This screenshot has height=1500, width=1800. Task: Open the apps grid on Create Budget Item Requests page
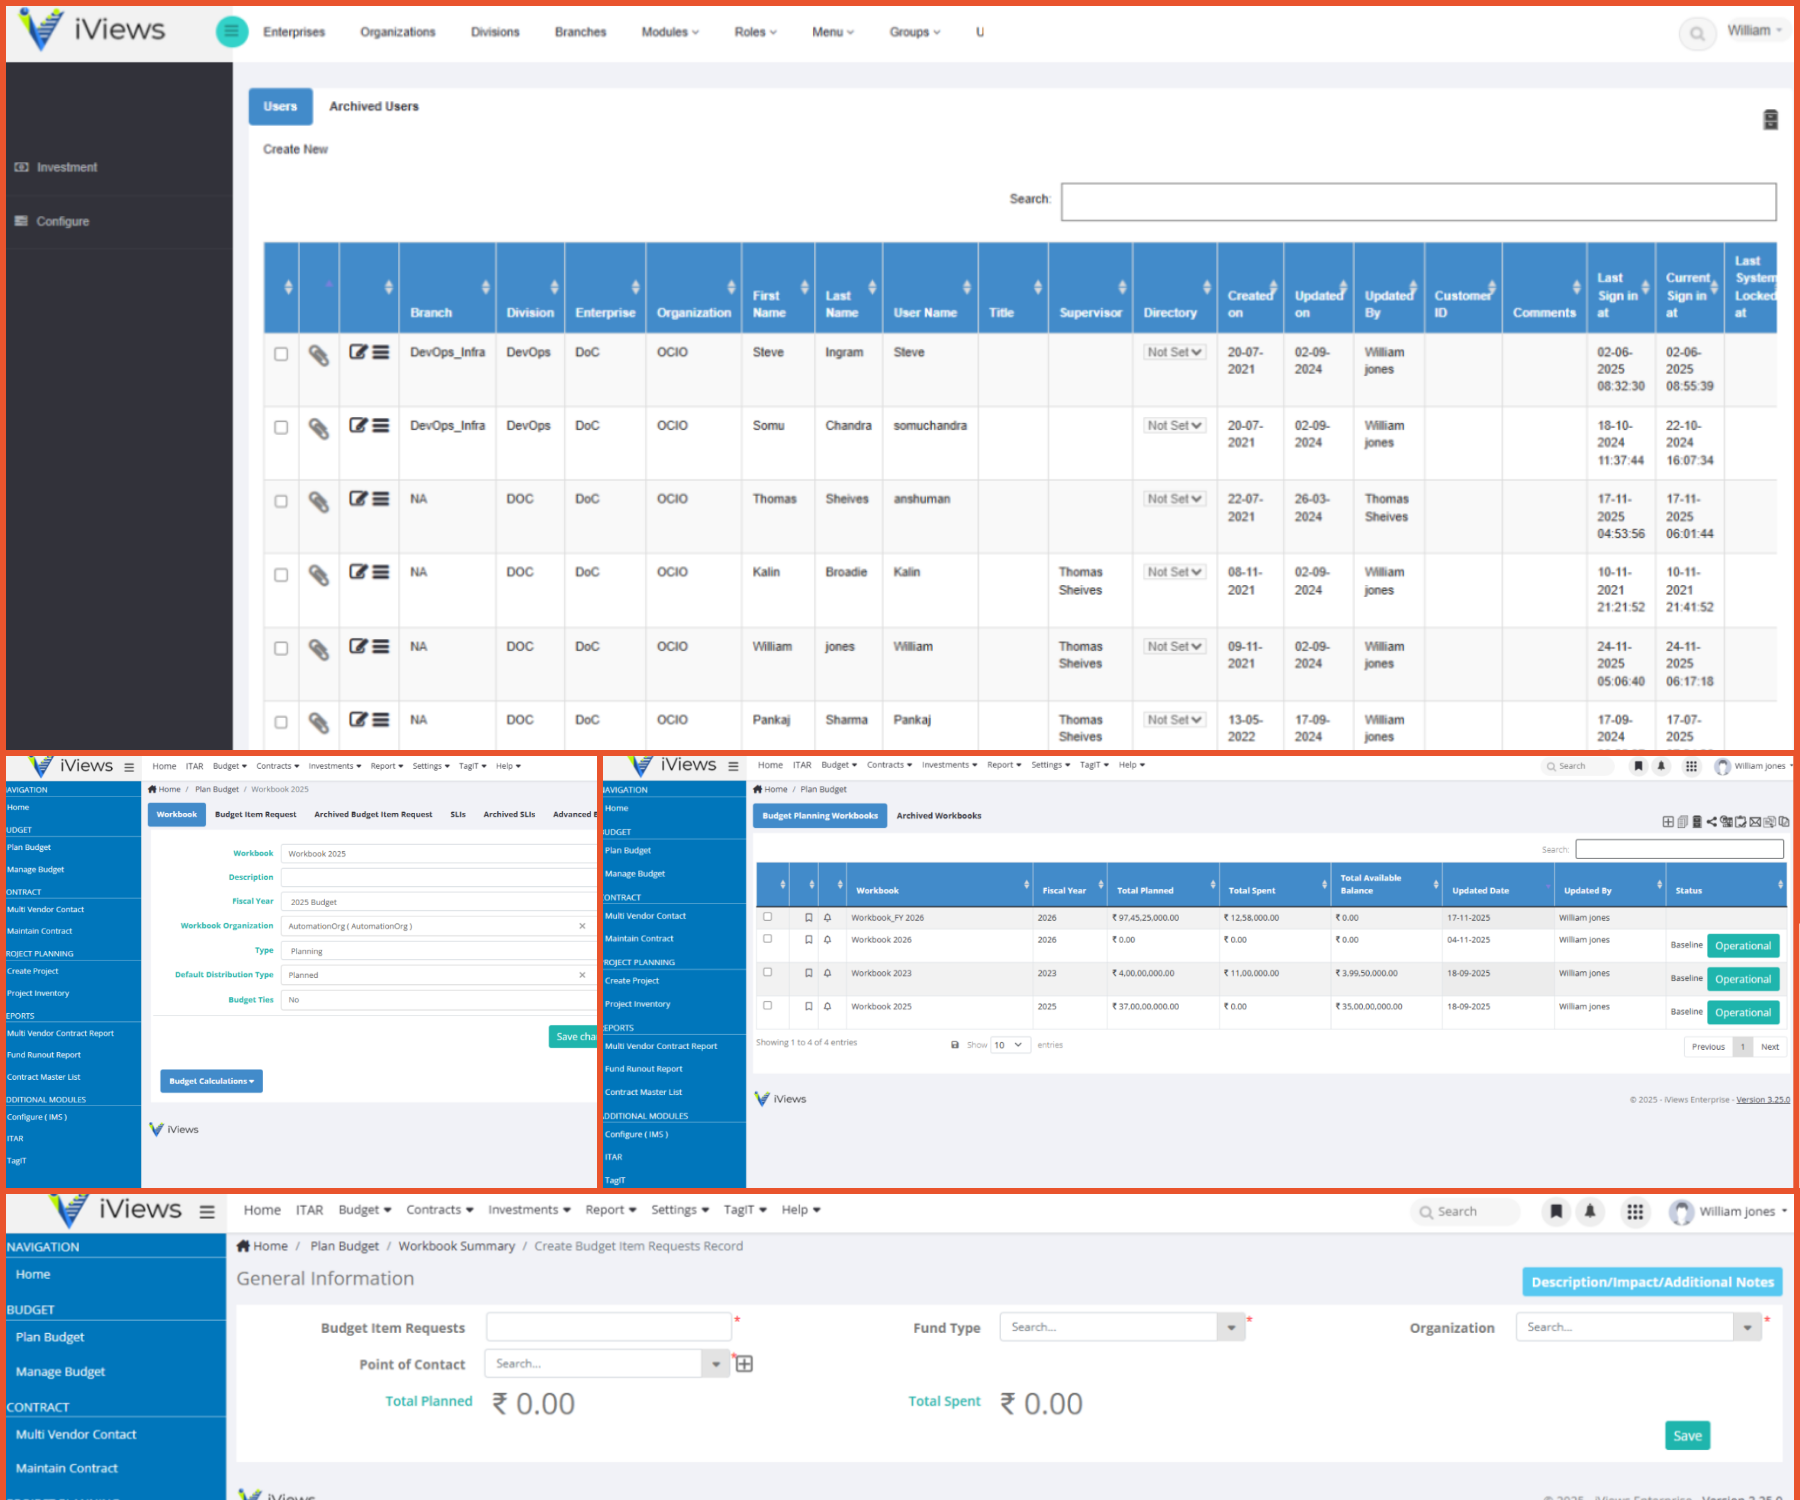point(1635,1212)
